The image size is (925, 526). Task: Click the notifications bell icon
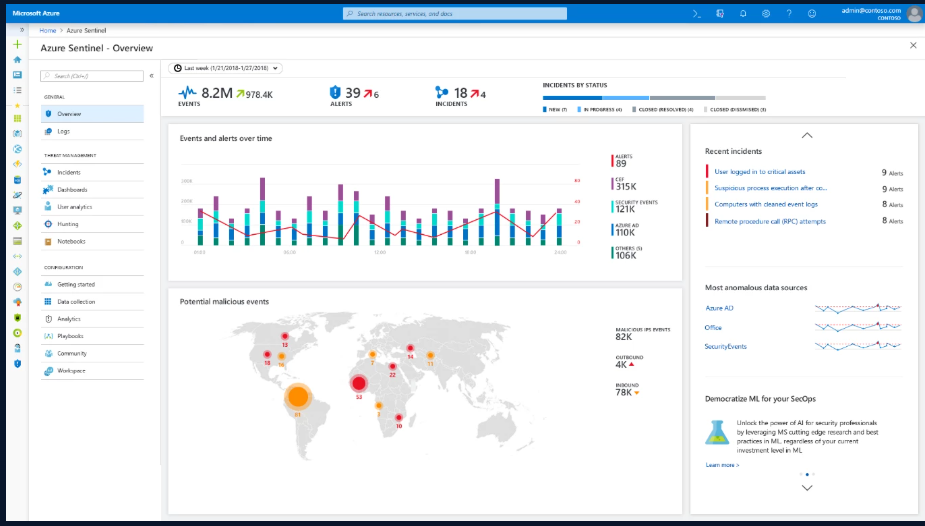pyautogui.click(x=743, y=13)
